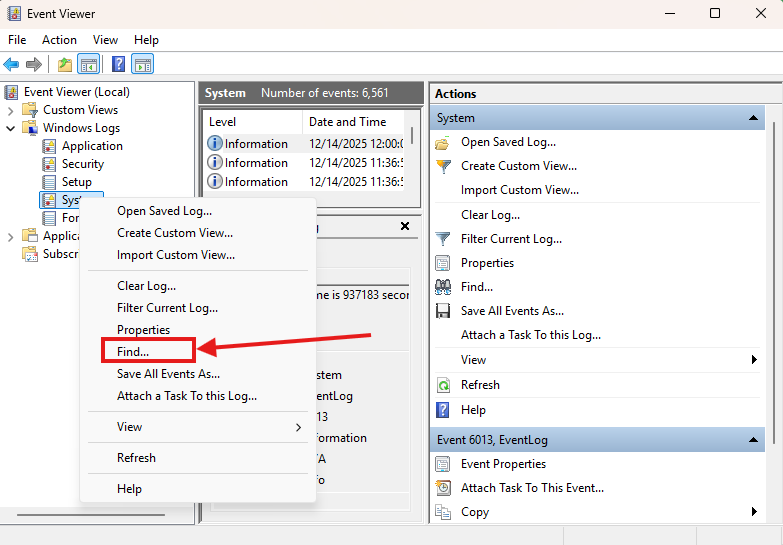Image resolution: width=783 pixels, height=545 pixels.
Task: Select the Setup log tree item
Action: pos(76,182)
